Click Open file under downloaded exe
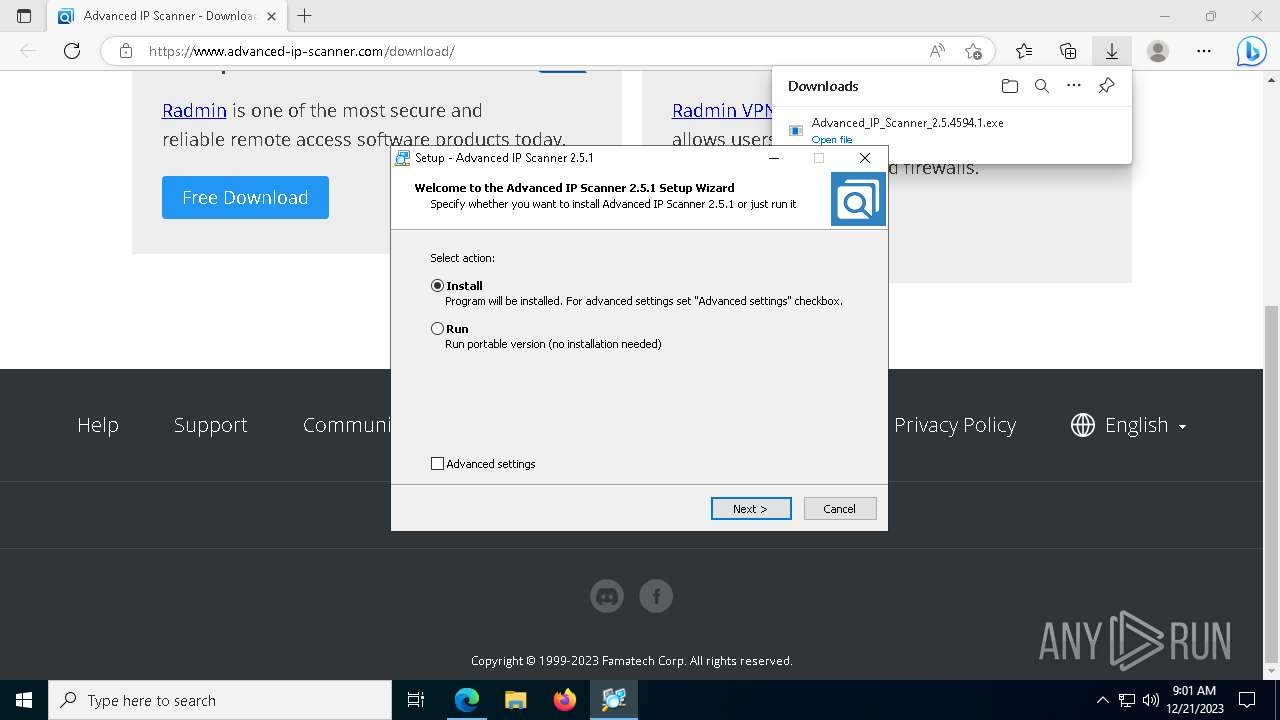1280x720 pixels. point(832,140)
